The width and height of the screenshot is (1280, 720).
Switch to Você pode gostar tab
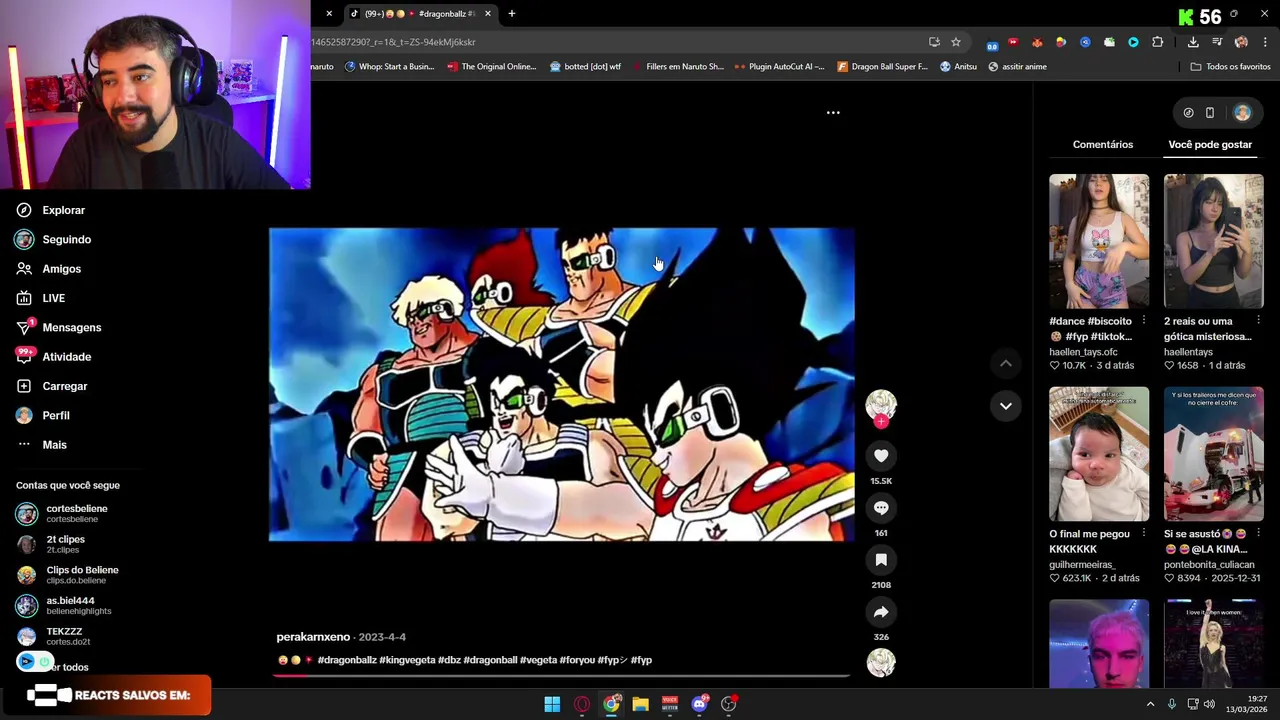pos(1210,145)
